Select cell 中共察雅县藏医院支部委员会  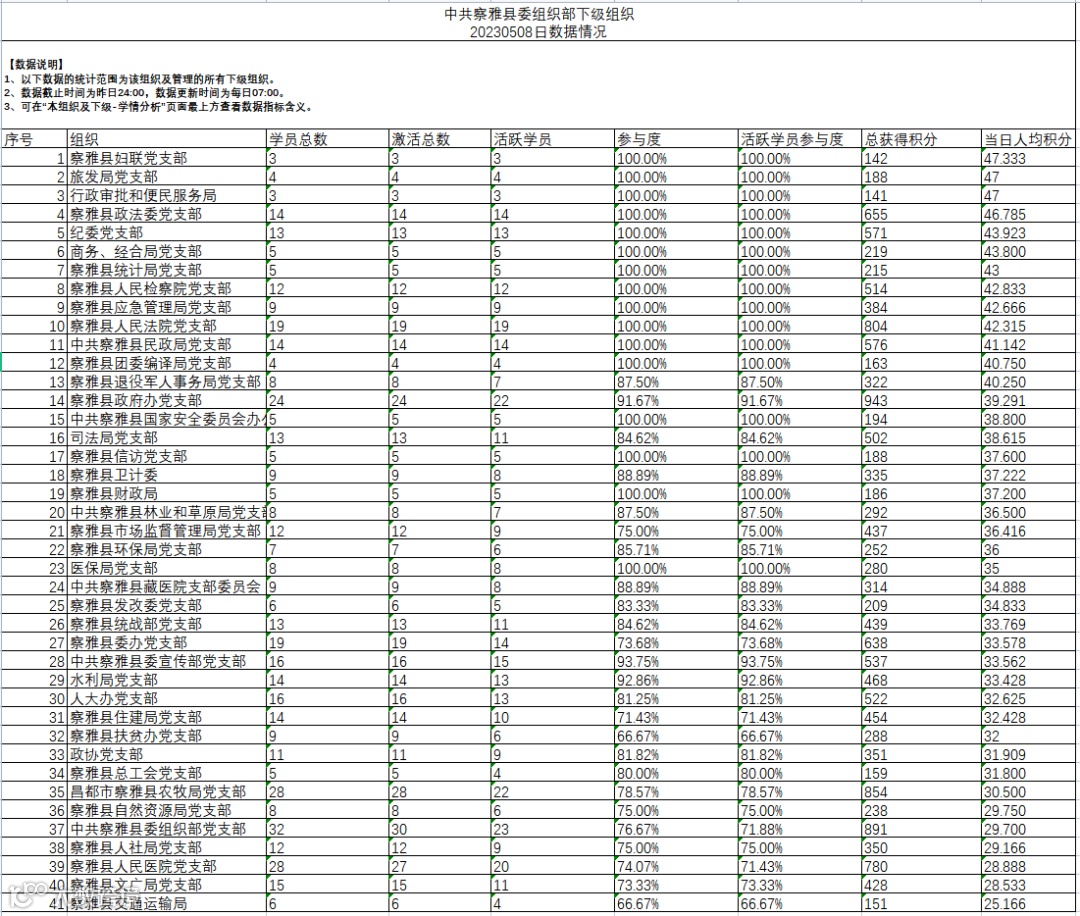click(x=167, y=587)
